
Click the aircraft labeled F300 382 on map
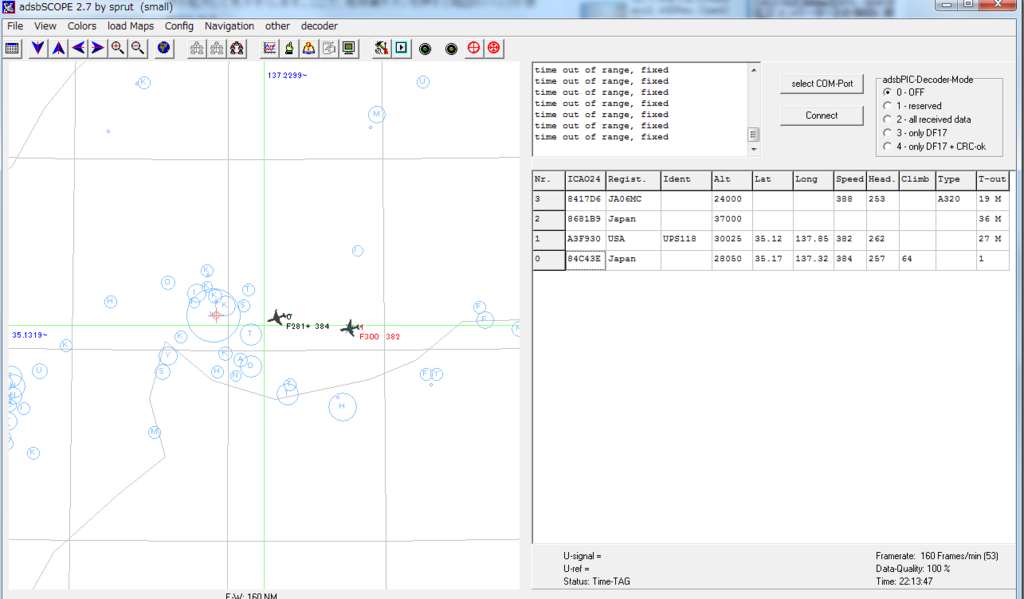(x=351, y=328)
